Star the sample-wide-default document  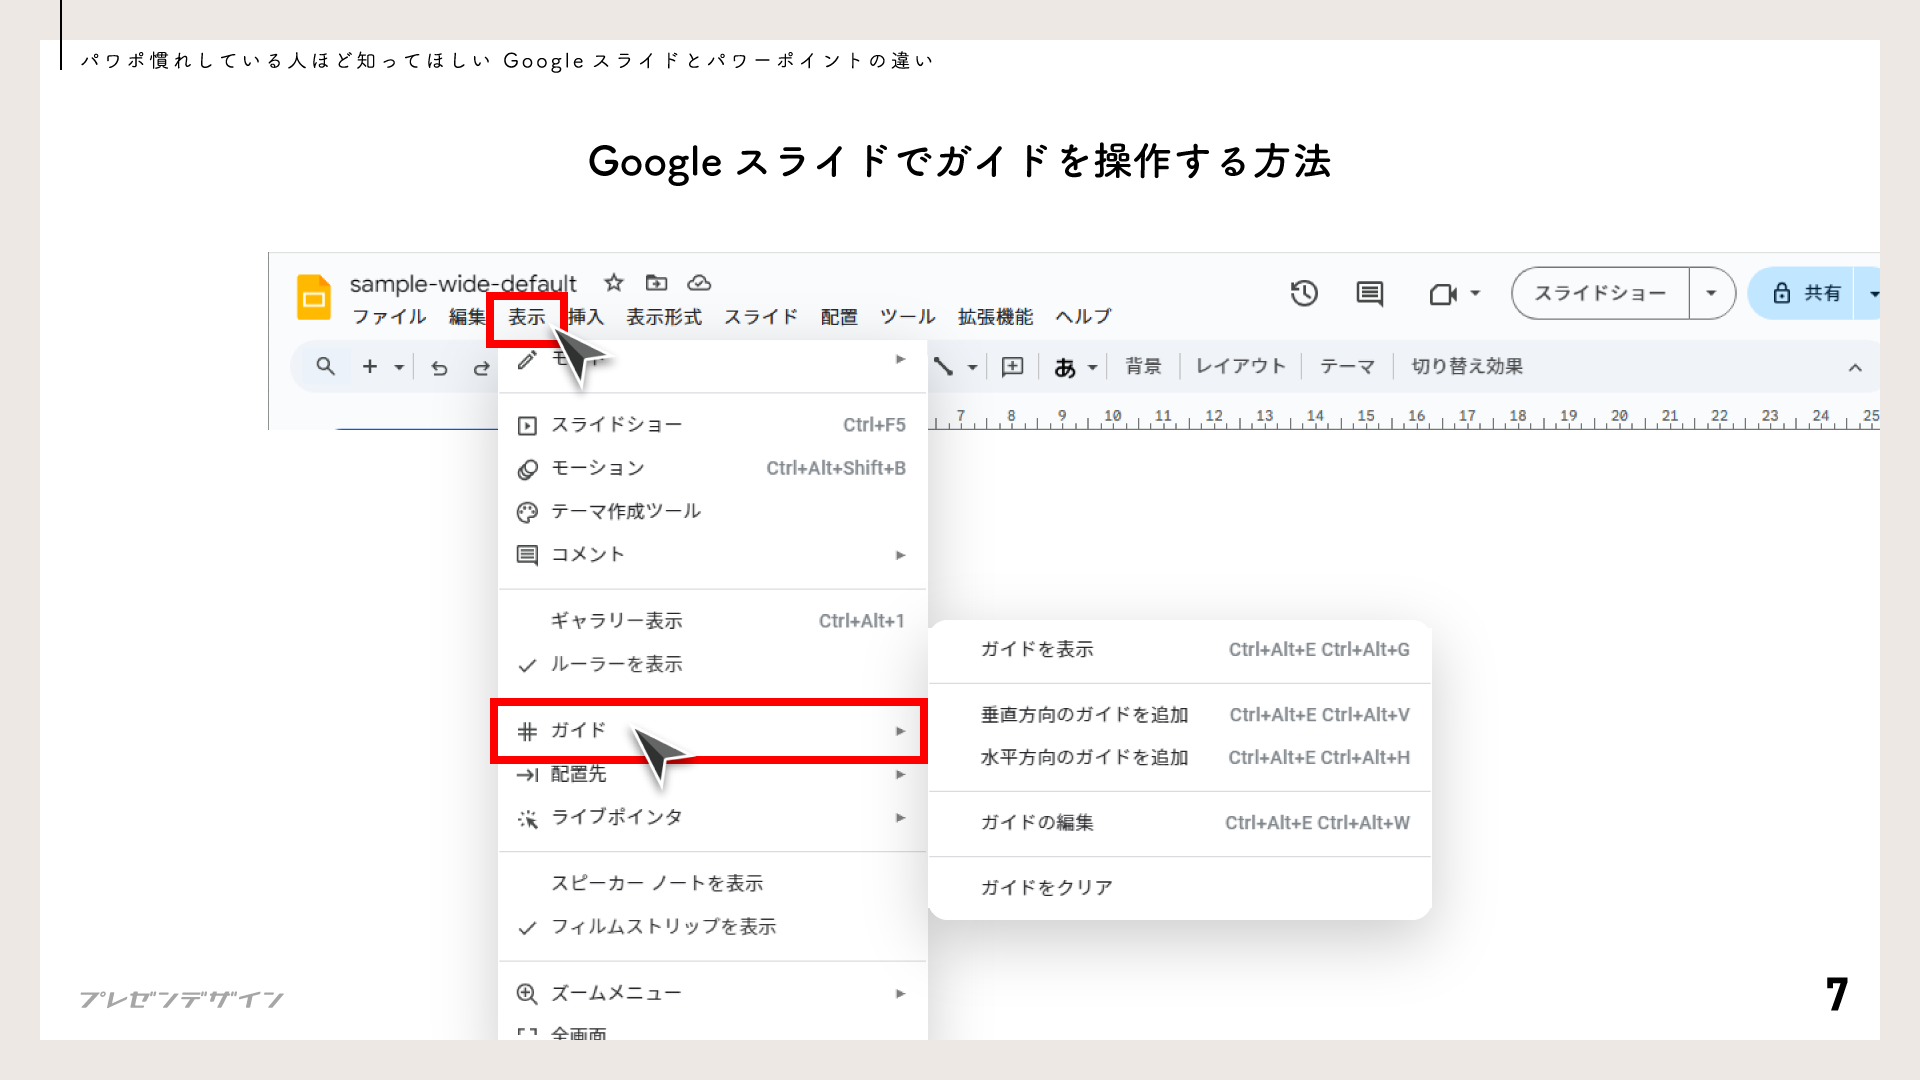click(614, 283)
